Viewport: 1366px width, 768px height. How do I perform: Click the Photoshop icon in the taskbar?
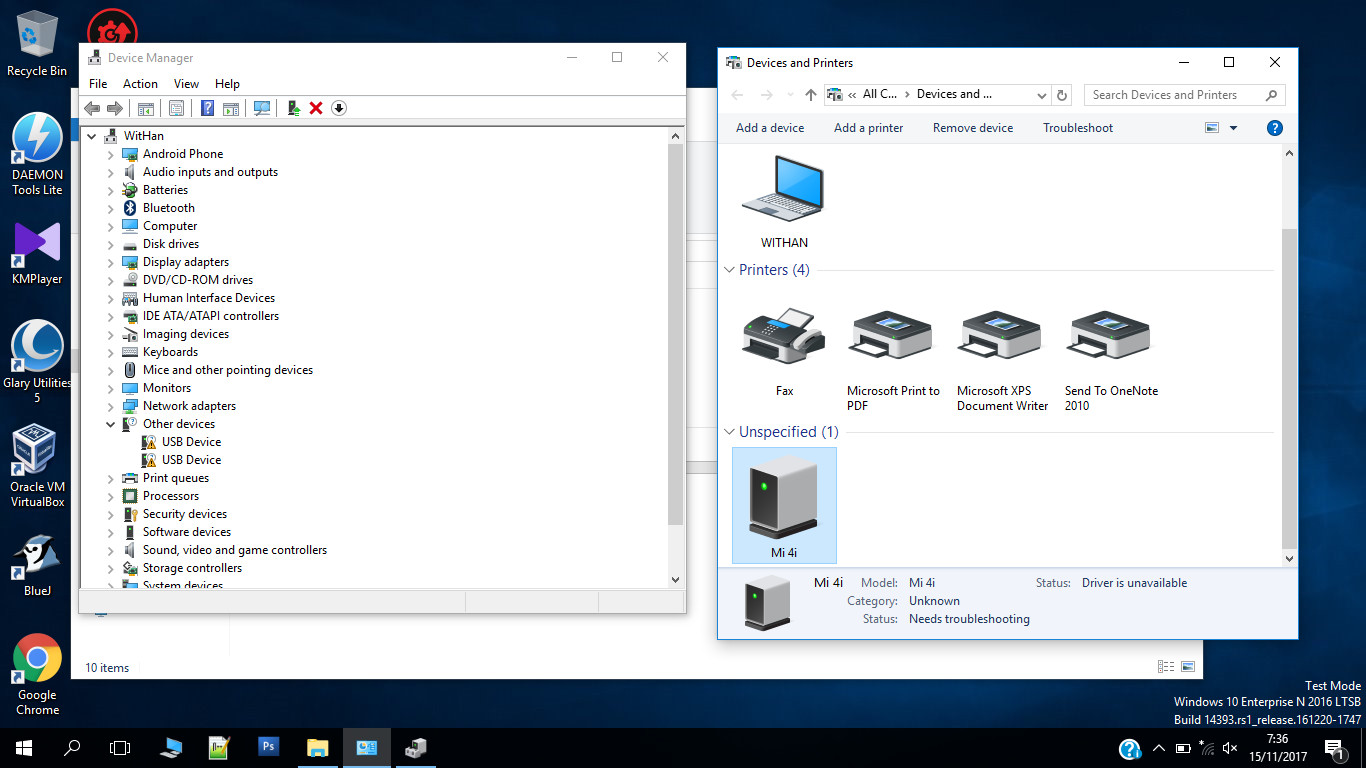(x=268, y=746)
